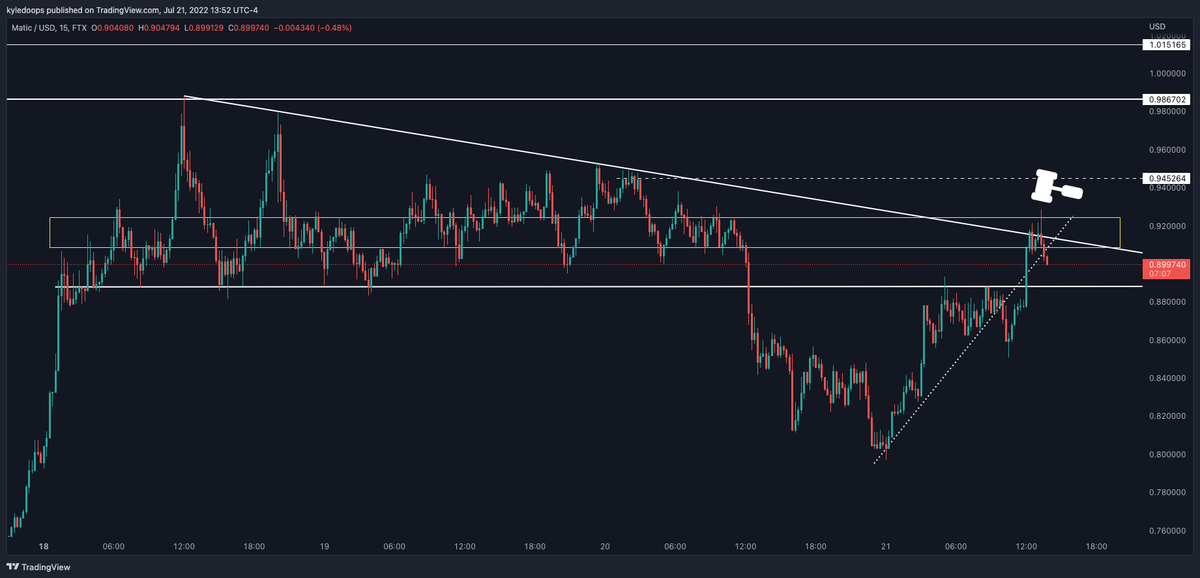The height and width of the screenshot is (578, 1200).
Task: Select the white dotted ascending trendline
Action: tap(975, 338)
